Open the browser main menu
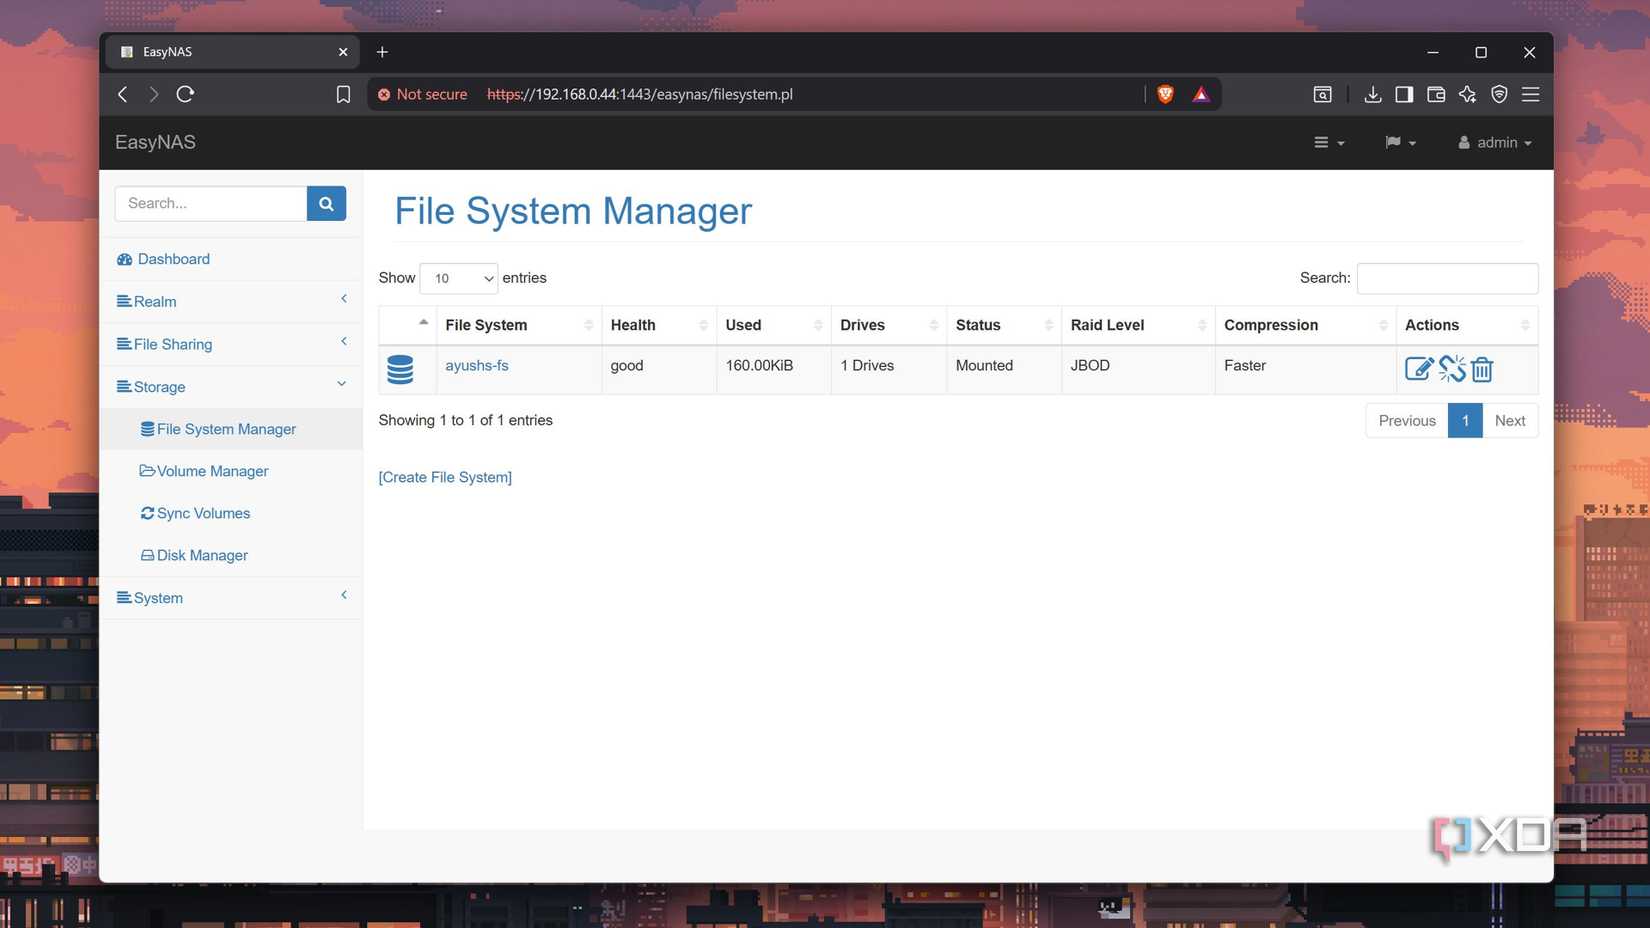Screen dimensions: 1650x928 point(1530,94)
